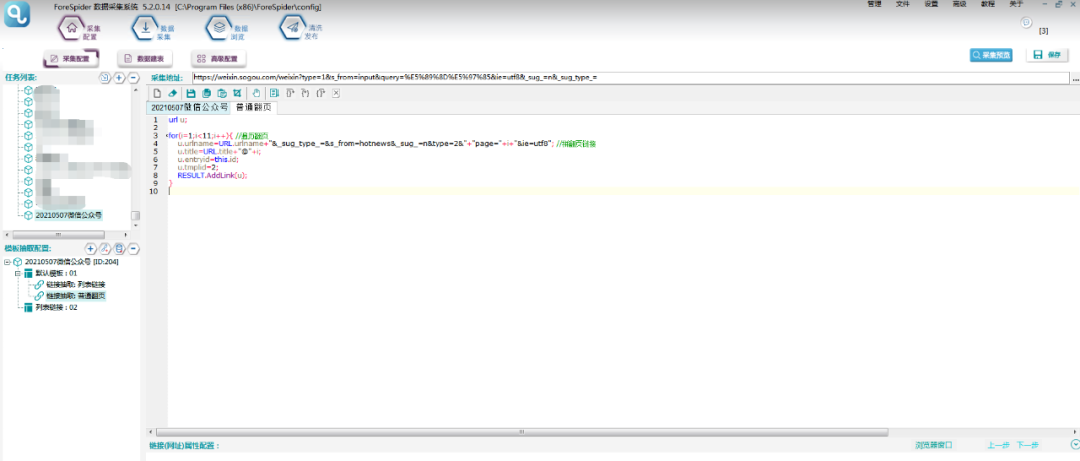The width and height of the screenshot is (1080, 461).
Task: Click the 采集预览 preview button
Action: (x=991, y=55)
